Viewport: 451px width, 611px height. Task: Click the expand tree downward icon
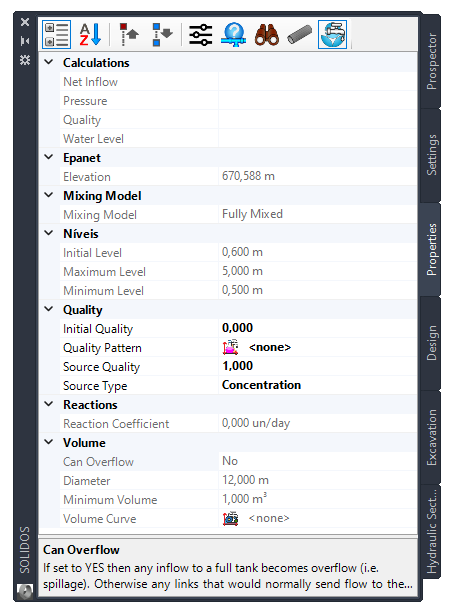pos(162,35)
